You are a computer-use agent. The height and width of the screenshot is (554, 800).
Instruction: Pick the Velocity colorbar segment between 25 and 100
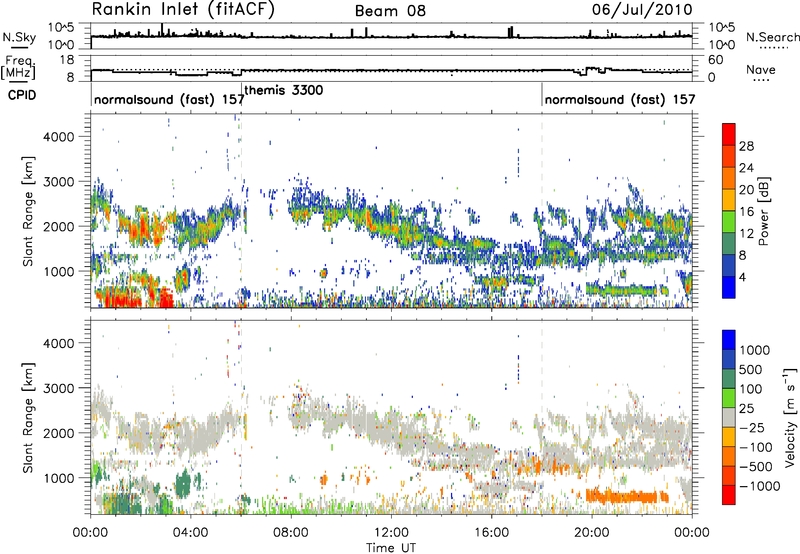(729, 398)
